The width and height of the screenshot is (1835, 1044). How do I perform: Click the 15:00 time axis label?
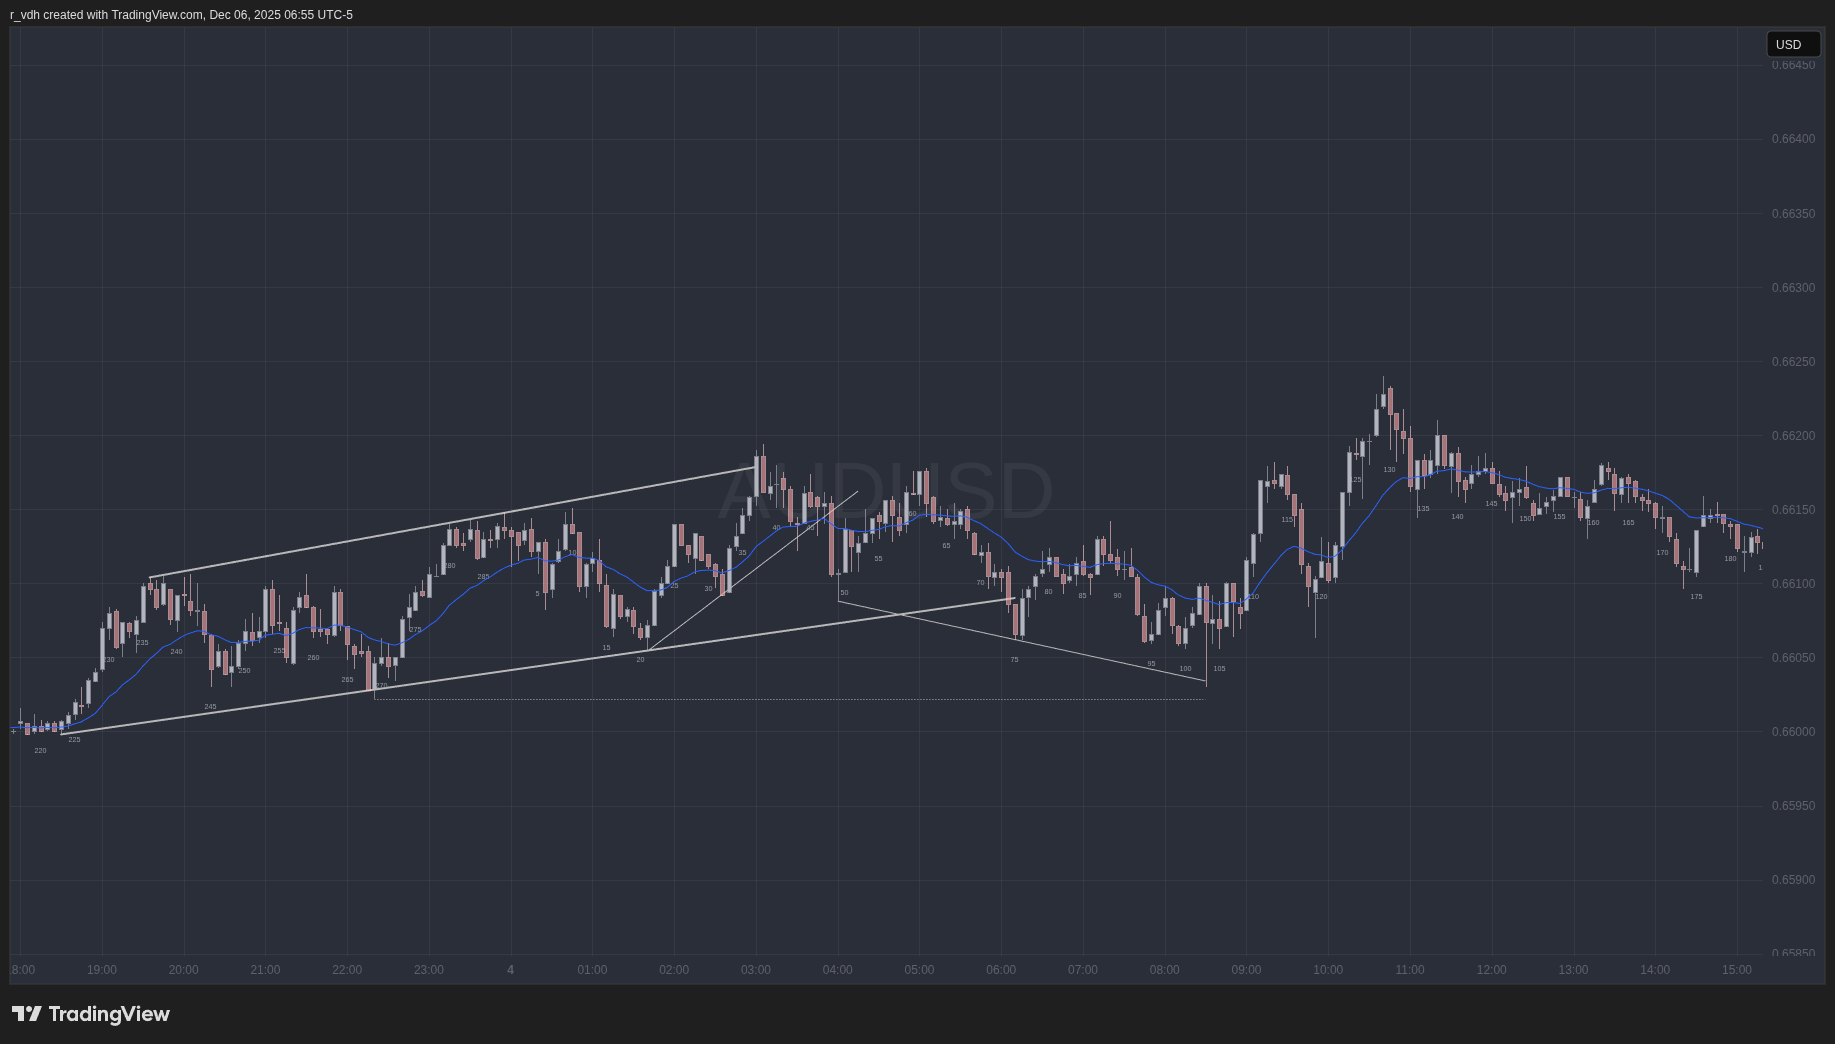(x=1737, y=970)
